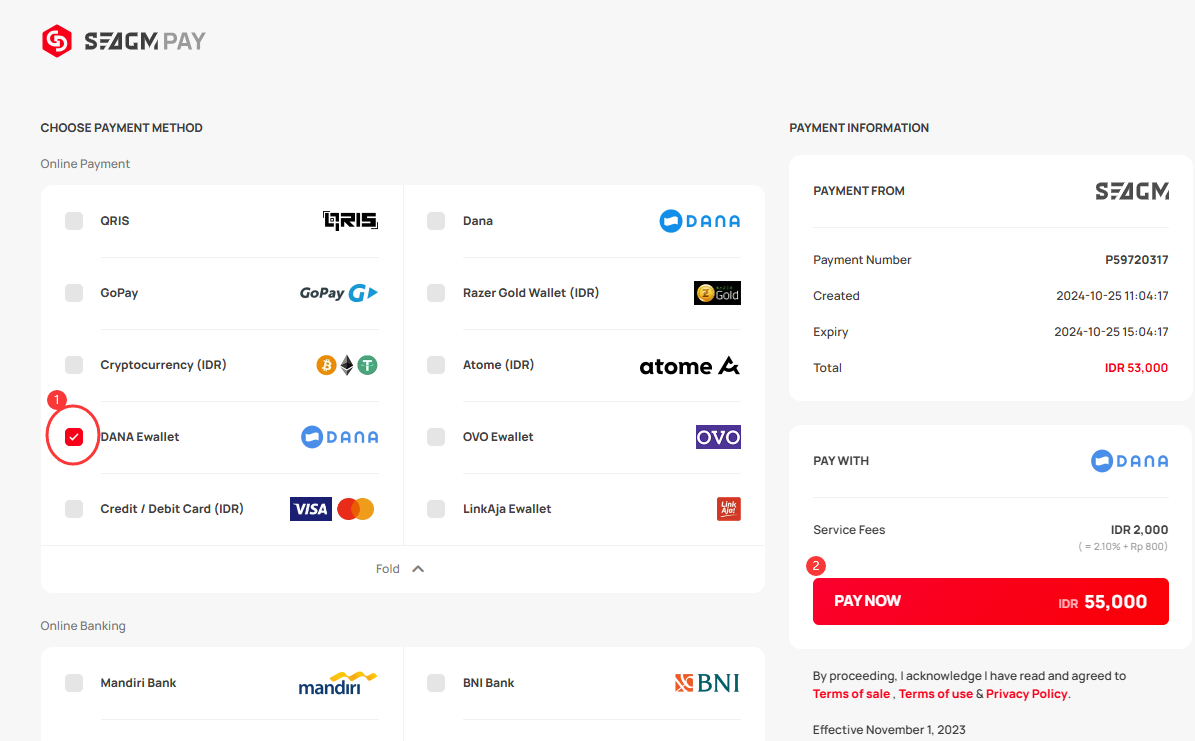
Task: Open the Terms of sale link
Action: (x=851, y=694)
